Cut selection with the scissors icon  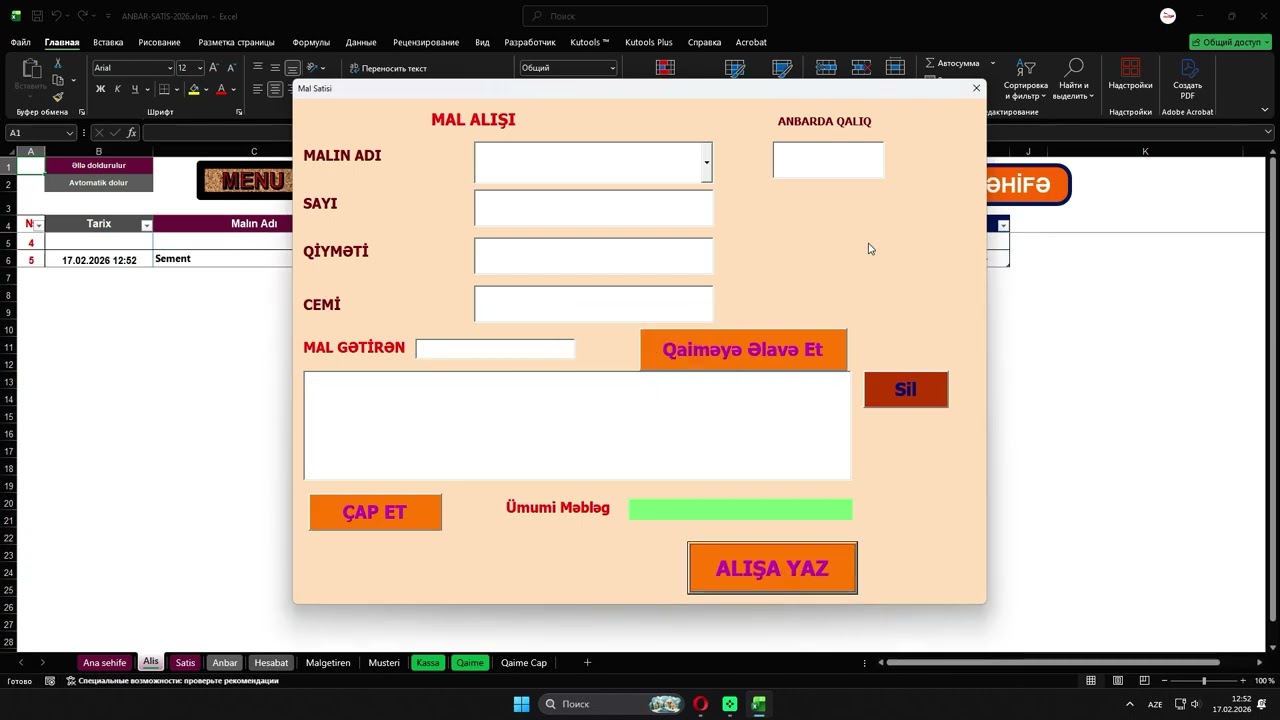[x=58, y=64]
